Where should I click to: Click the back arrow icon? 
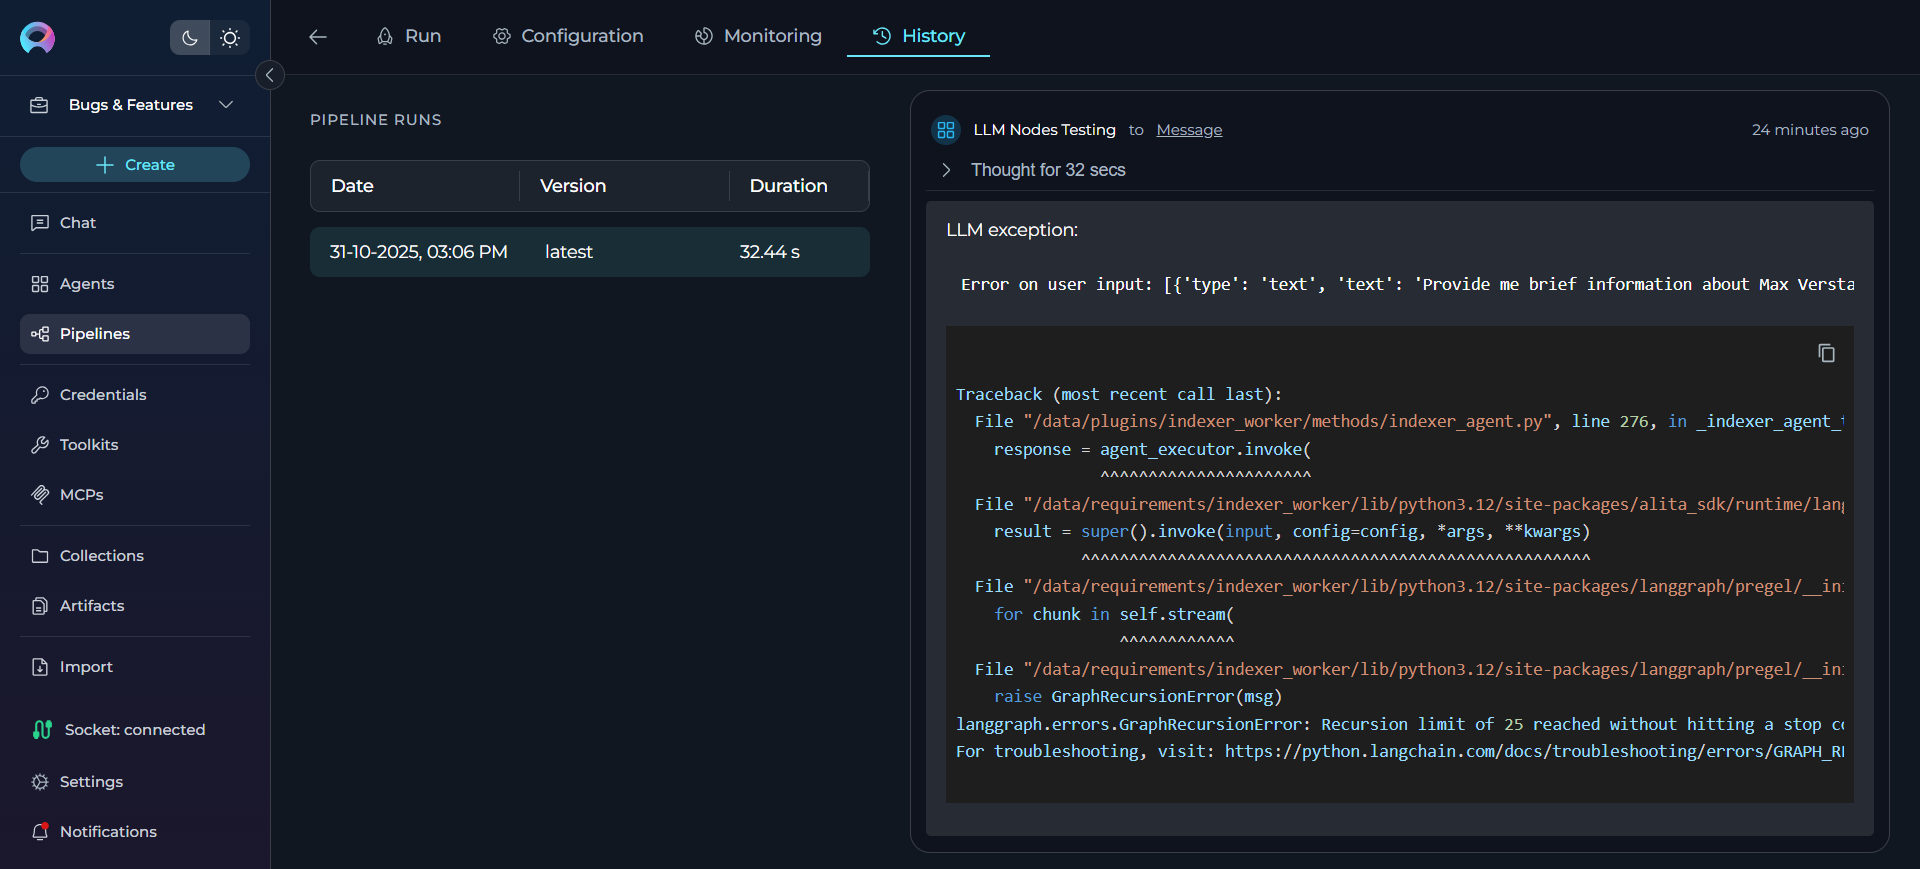click(x=318, y=37)
